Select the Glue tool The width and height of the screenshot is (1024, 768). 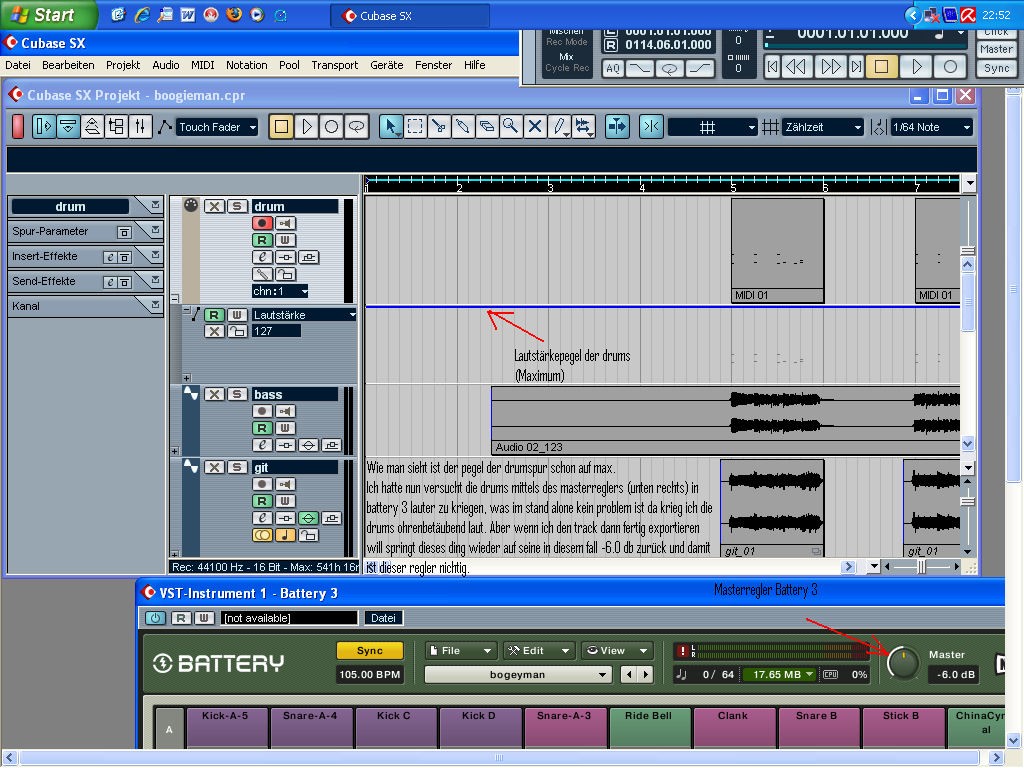(x=463, y=127)
